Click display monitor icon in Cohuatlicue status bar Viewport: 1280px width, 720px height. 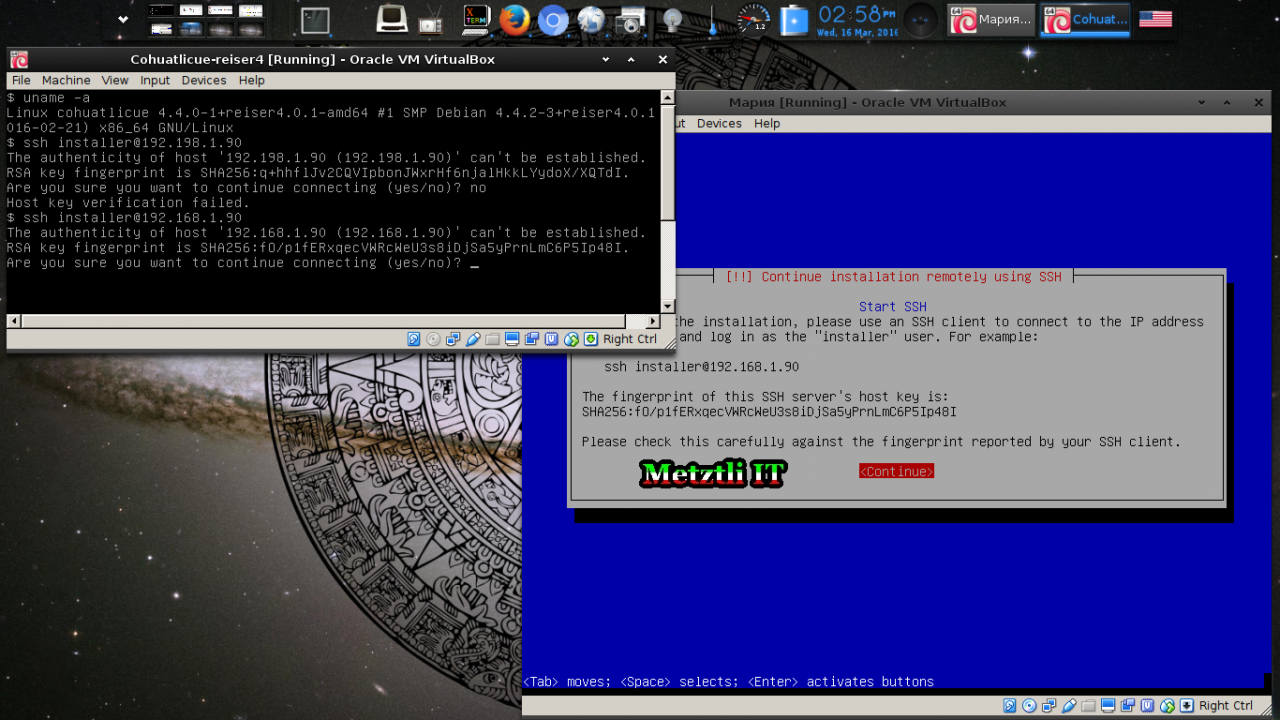pyautogui.click(x=512, y=339)
